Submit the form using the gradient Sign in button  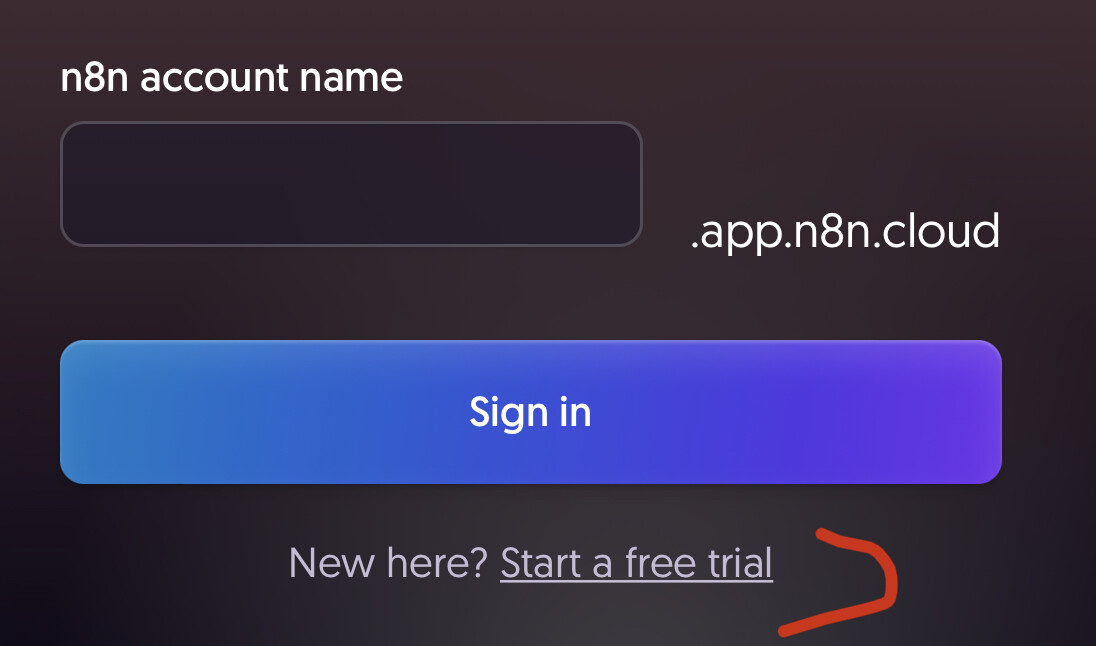(x=531, y=412)
